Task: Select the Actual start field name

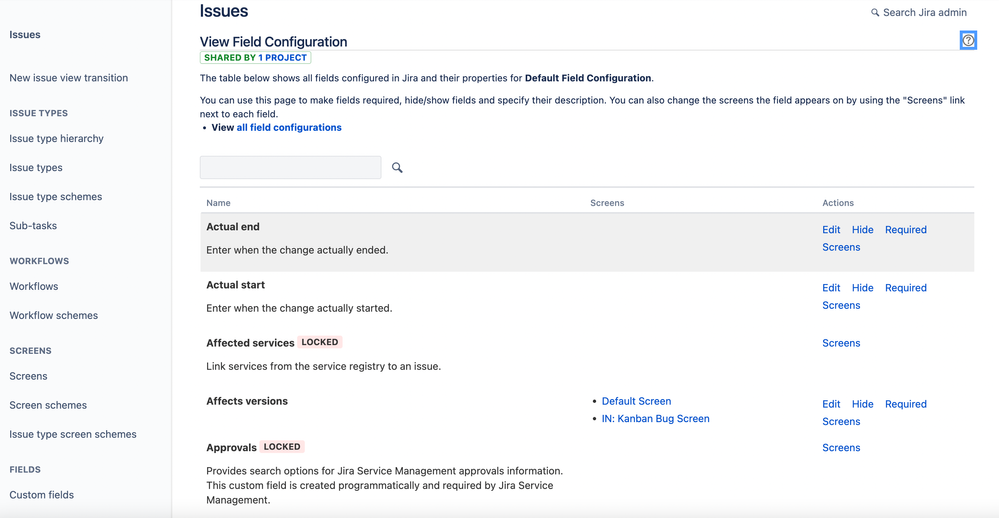Action: [235, 285]
